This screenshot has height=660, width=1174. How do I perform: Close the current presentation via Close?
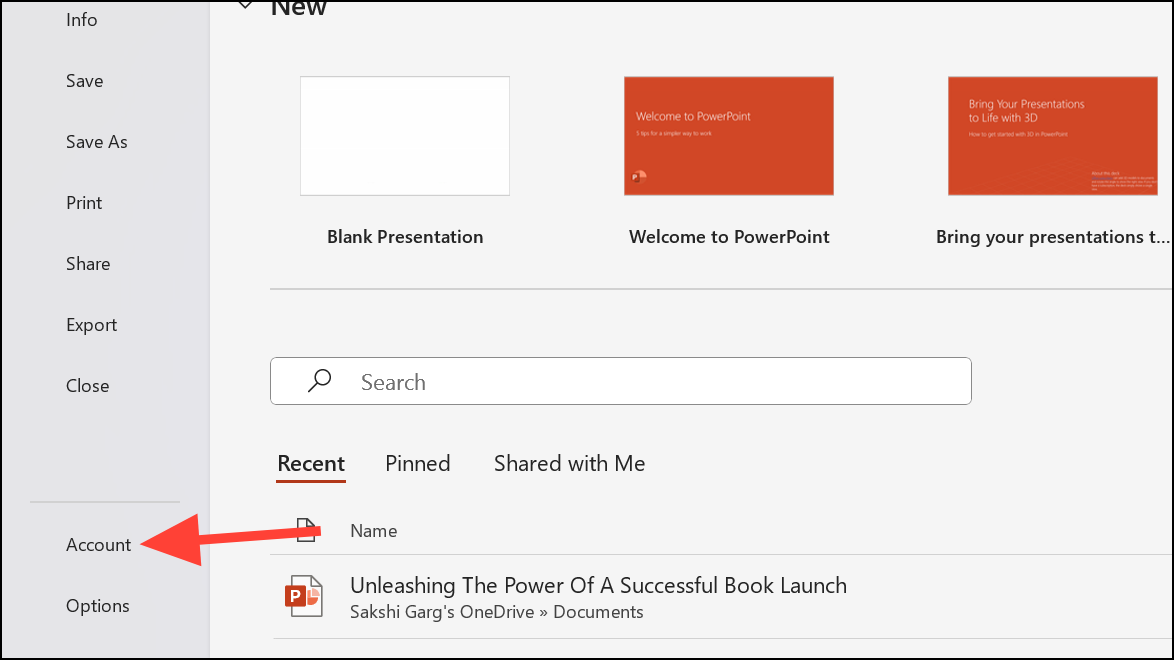click(x=88, y=386)
